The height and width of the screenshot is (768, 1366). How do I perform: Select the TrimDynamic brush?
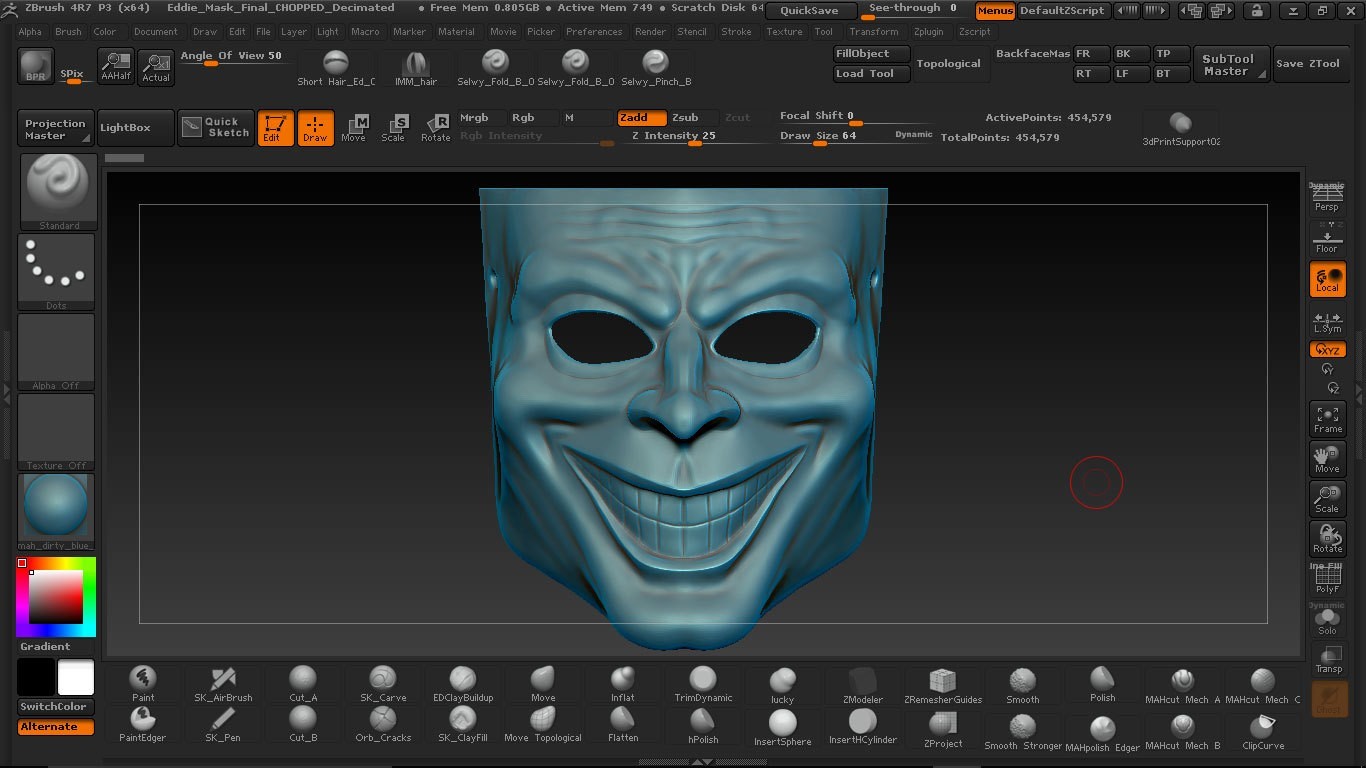pos(703,684)
